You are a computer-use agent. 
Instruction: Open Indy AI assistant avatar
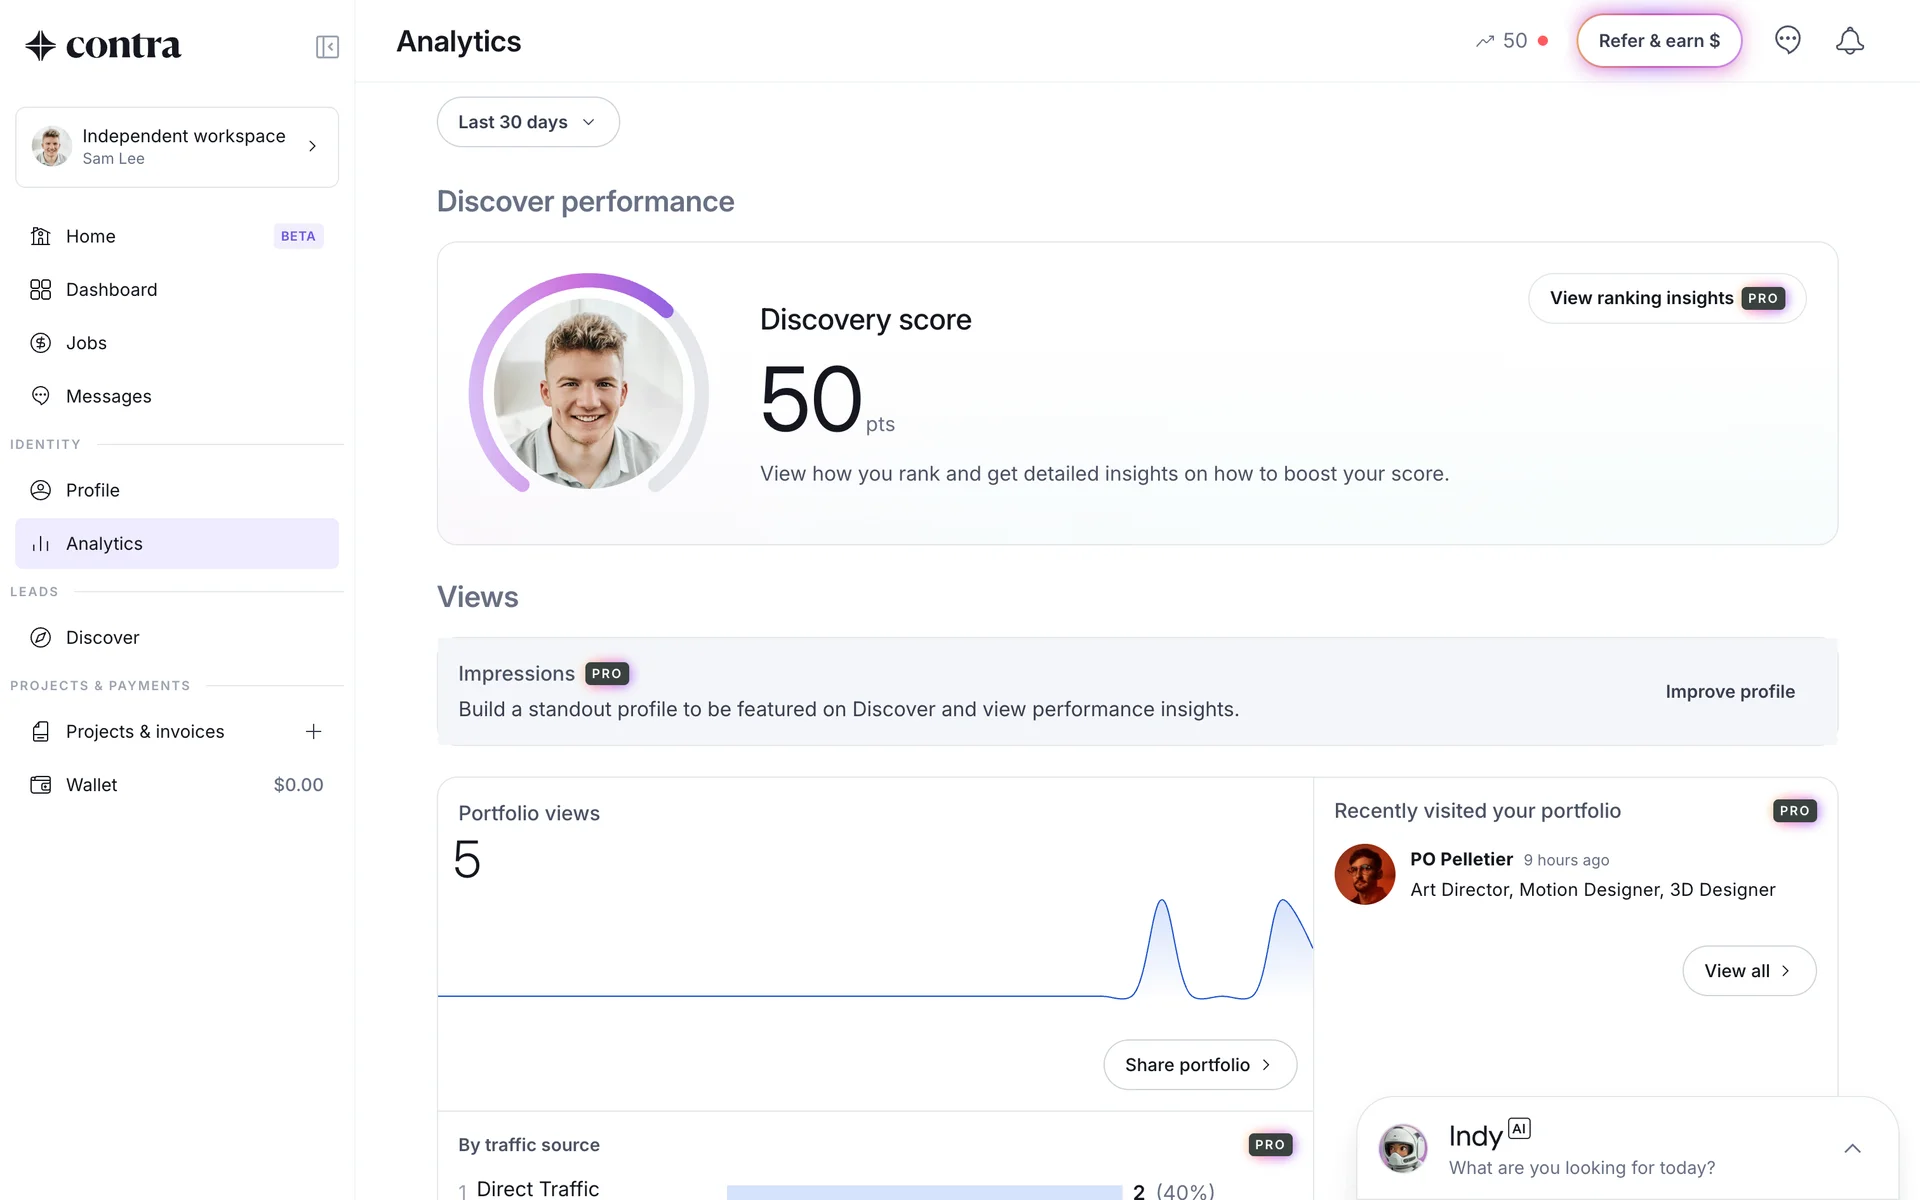tap(1403, 1148)
